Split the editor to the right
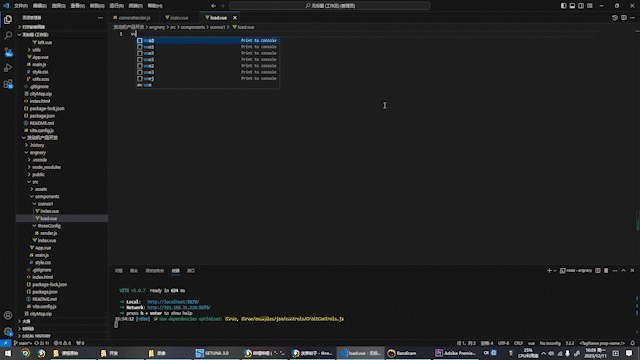Viewport: 640px width, 360px height. point(624,18)
